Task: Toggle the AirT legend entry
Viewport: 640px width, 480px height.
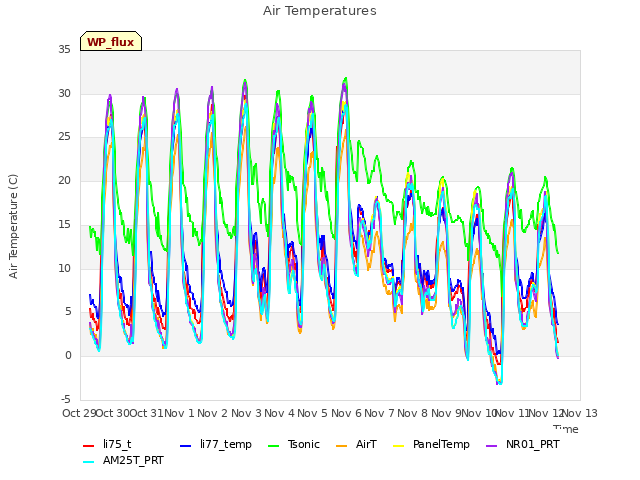Action: click(x=356, y=444)
